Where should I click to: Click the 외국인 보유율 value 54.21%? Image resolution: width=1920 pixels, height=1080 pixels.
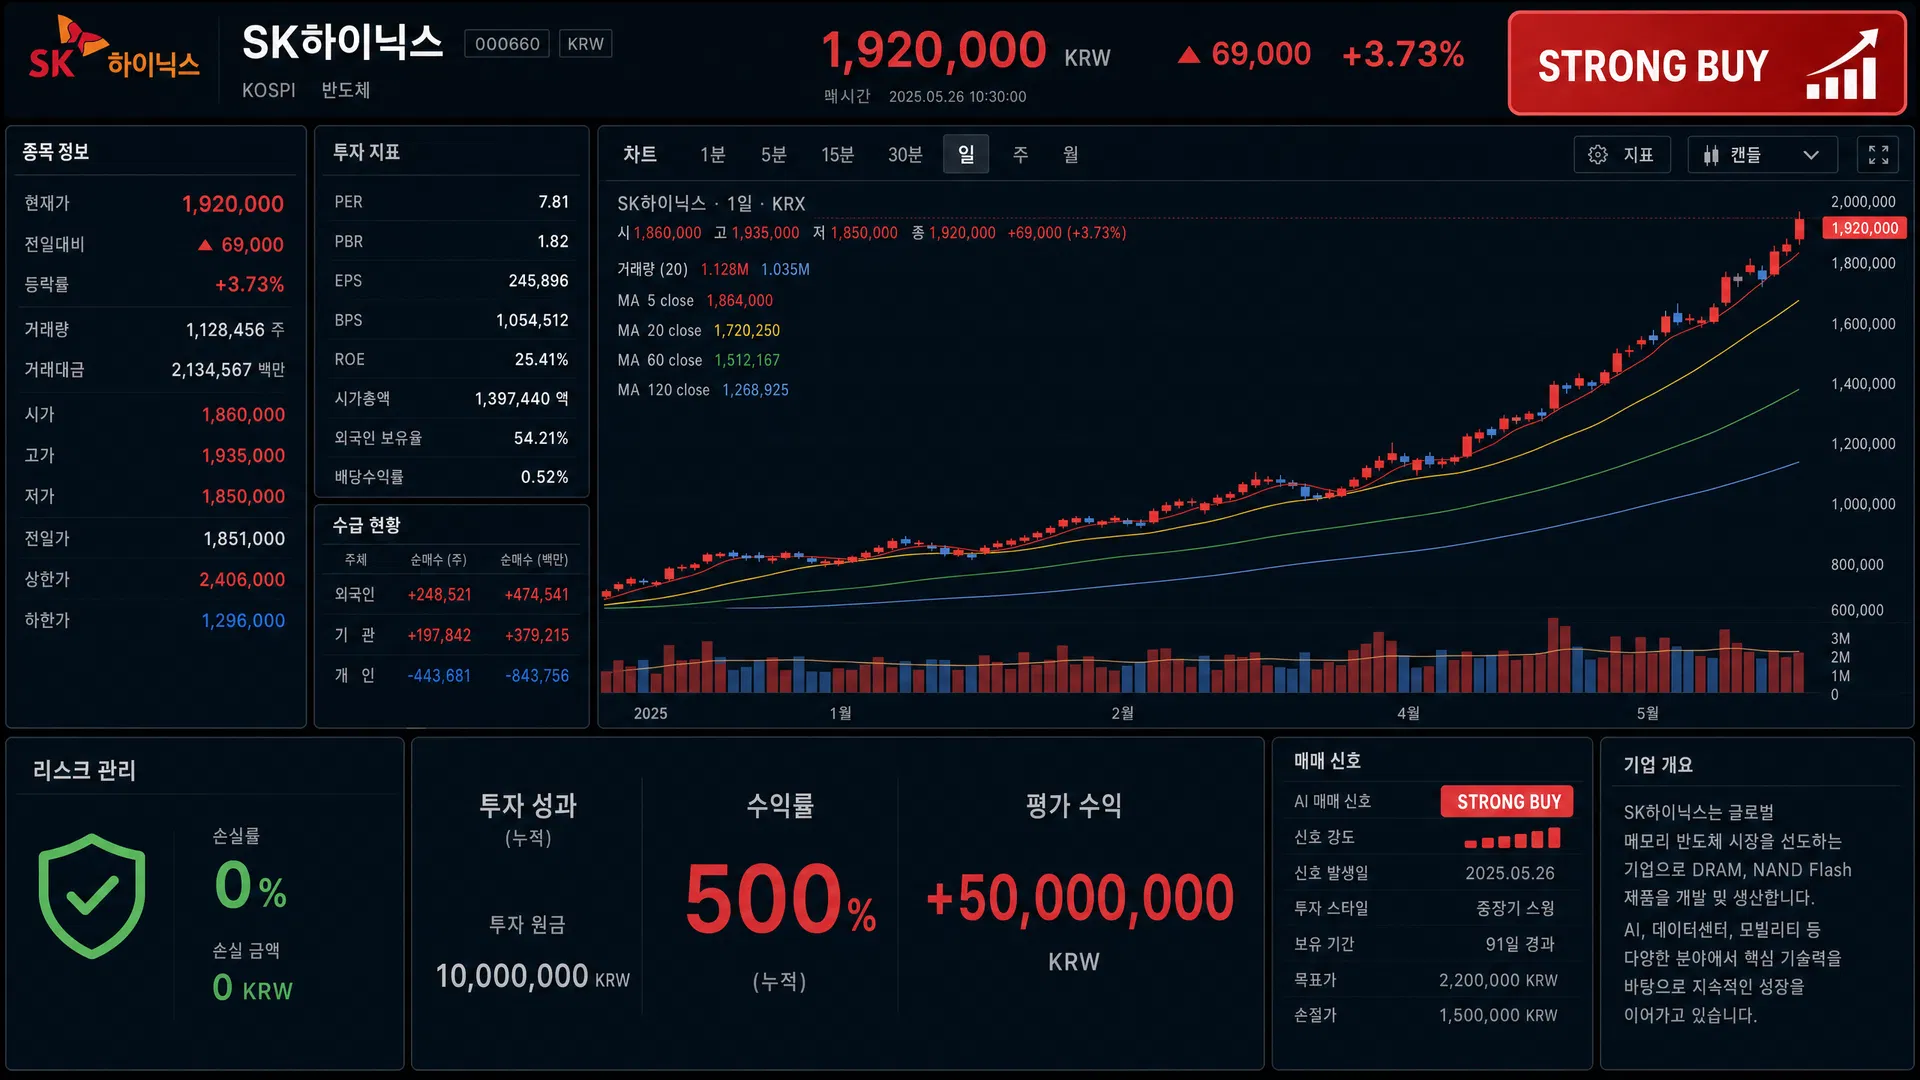click(x=541, y=438)
